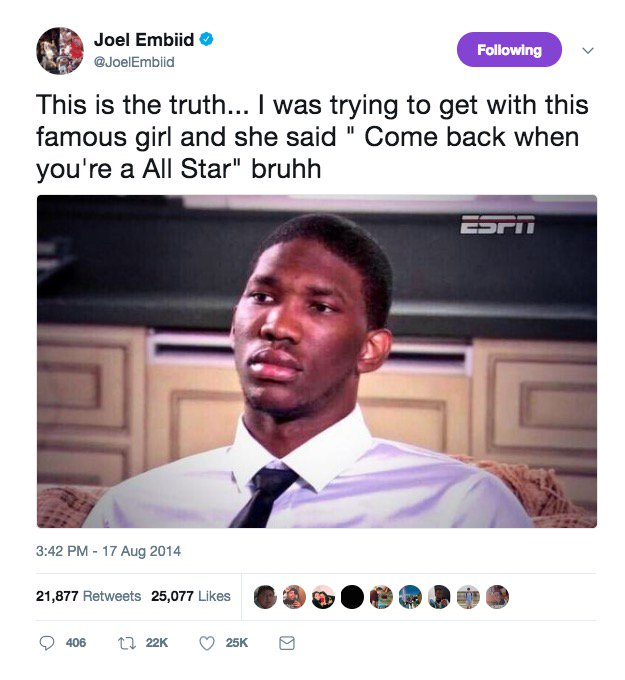Click the reply speech bubble icon
The height and width of the screenshot is (680, 625).
click(x=47, y=643)
